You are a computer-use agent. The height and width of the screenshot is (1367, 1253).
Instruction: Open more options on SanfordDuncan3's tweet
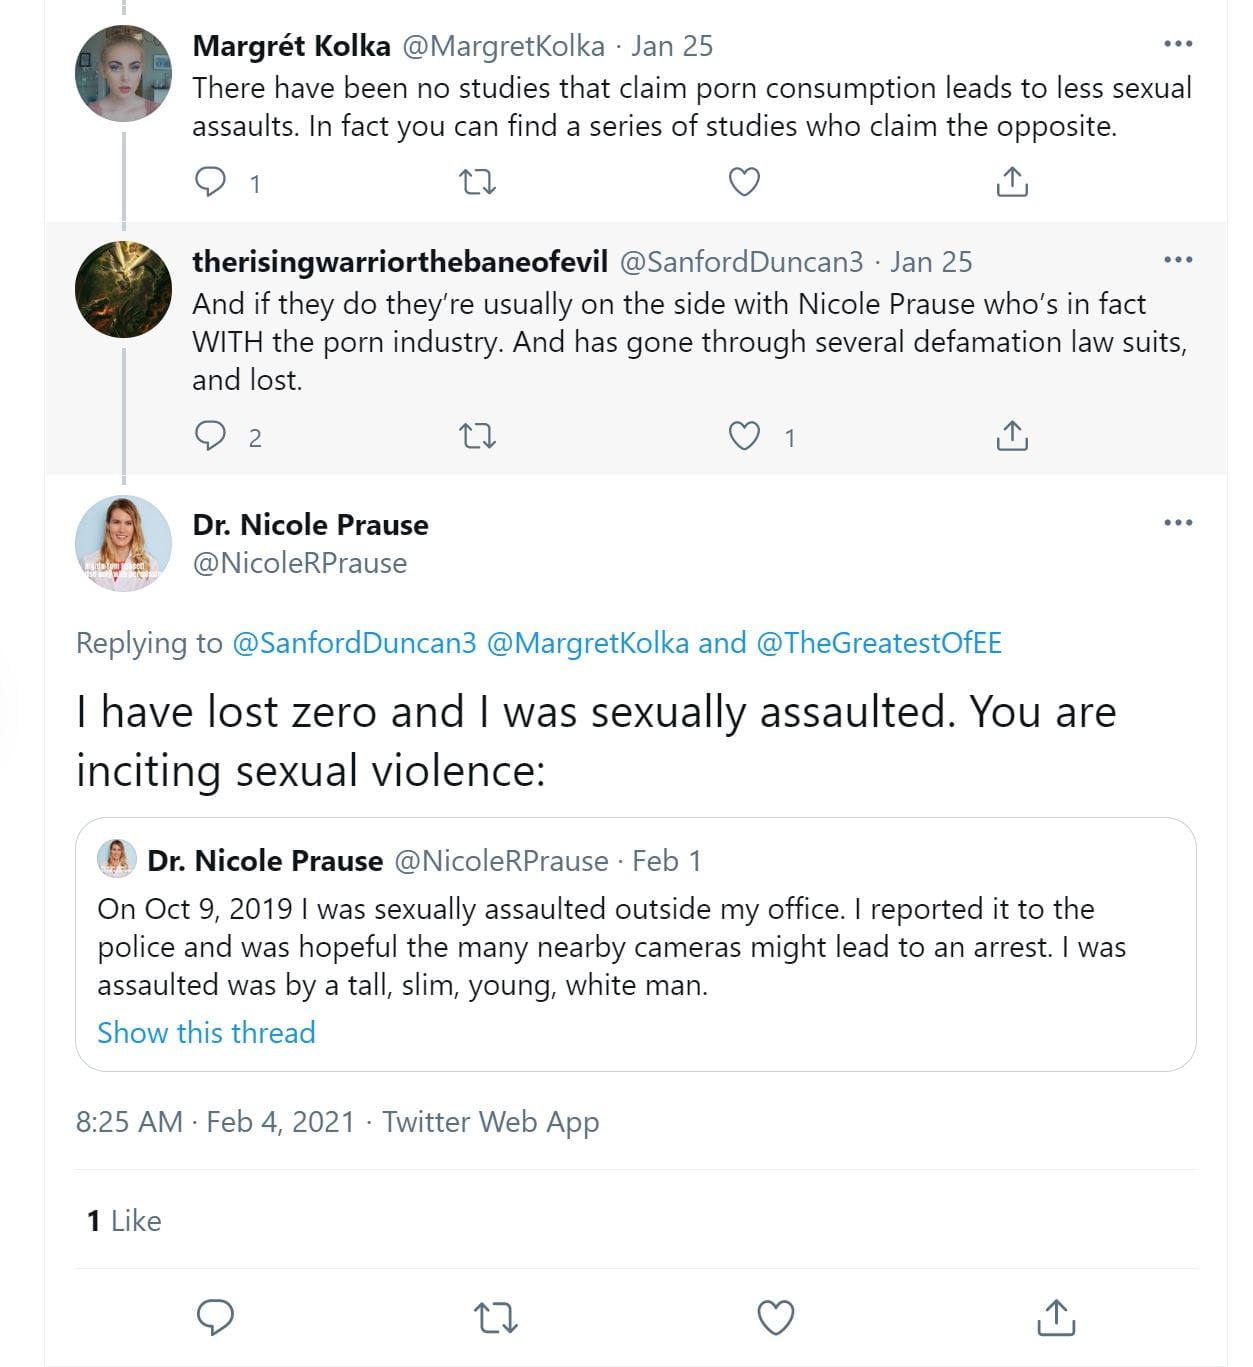tap(1178, 260)
